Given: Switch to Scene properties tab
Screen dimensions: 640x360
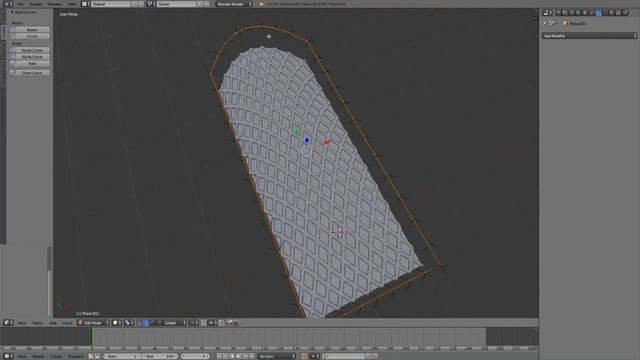Looking at the screenshot, I should coord(572,13).
